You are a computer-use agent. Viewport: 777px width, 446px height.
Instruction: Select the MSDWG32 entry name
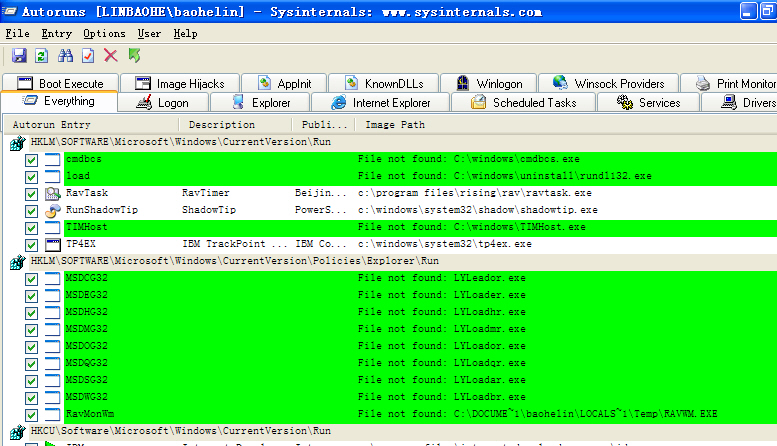coord(86,397)
